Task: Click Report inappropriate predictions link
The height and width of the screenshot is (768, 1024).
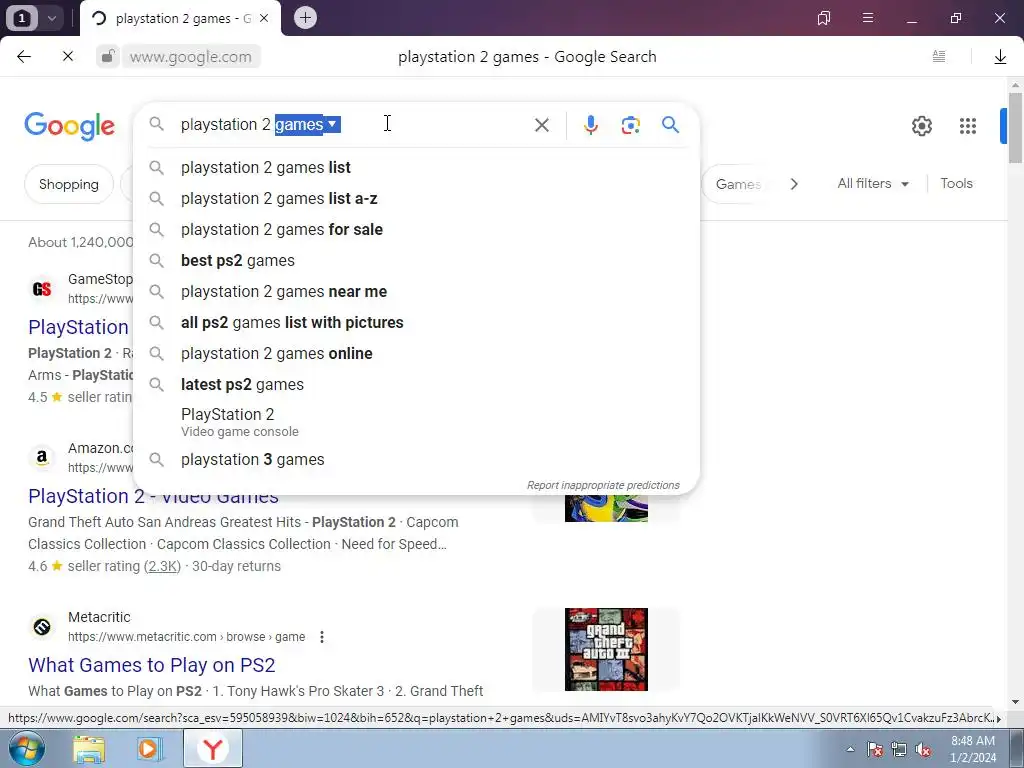Action: tap(603, 485)
